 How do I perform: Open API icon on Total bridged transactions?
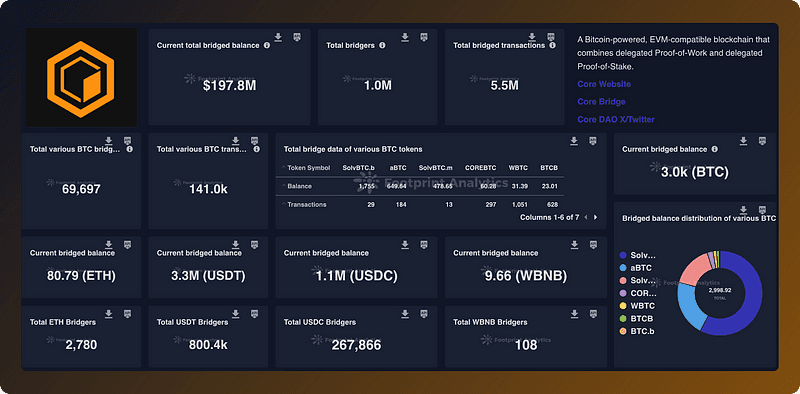coord(551,37)
